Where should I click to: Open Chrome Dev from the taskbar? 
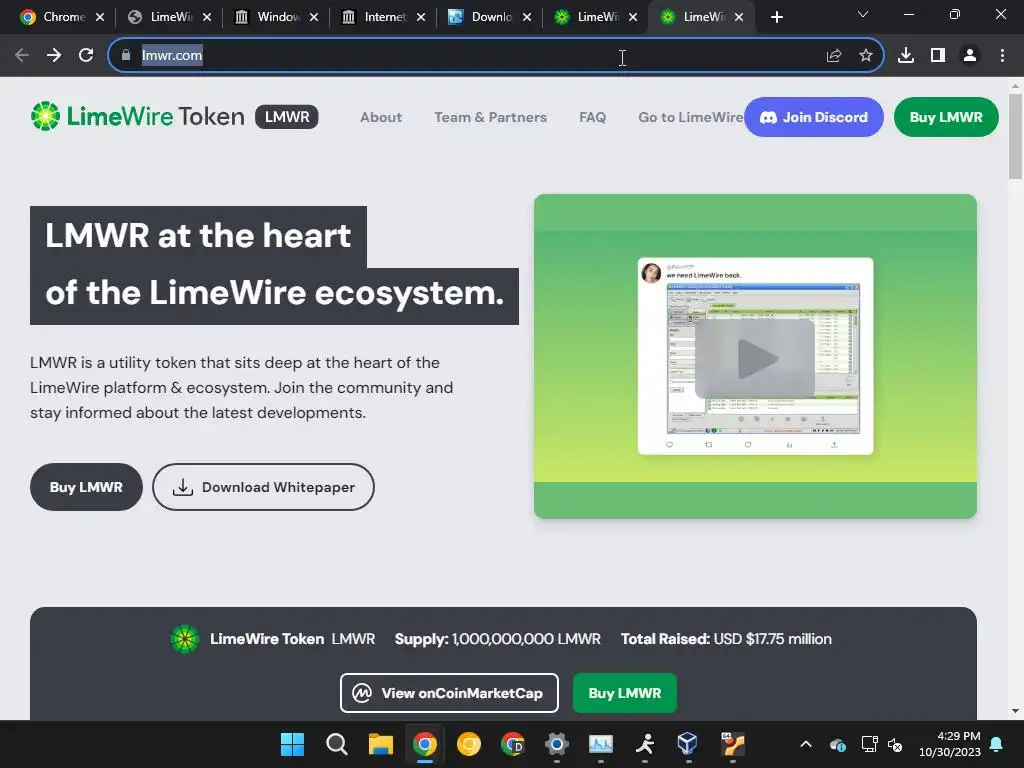point(513,744)
